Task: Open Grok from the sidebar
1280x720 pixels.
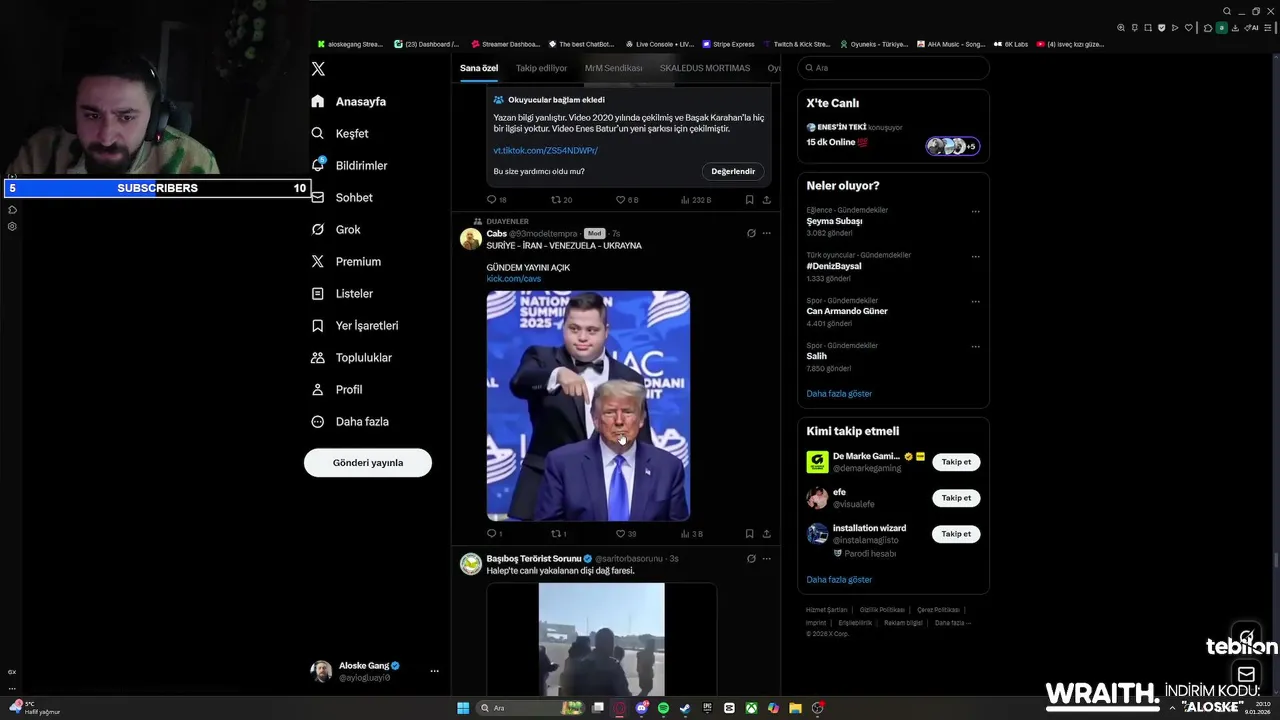Action: [x=336, y=229]
